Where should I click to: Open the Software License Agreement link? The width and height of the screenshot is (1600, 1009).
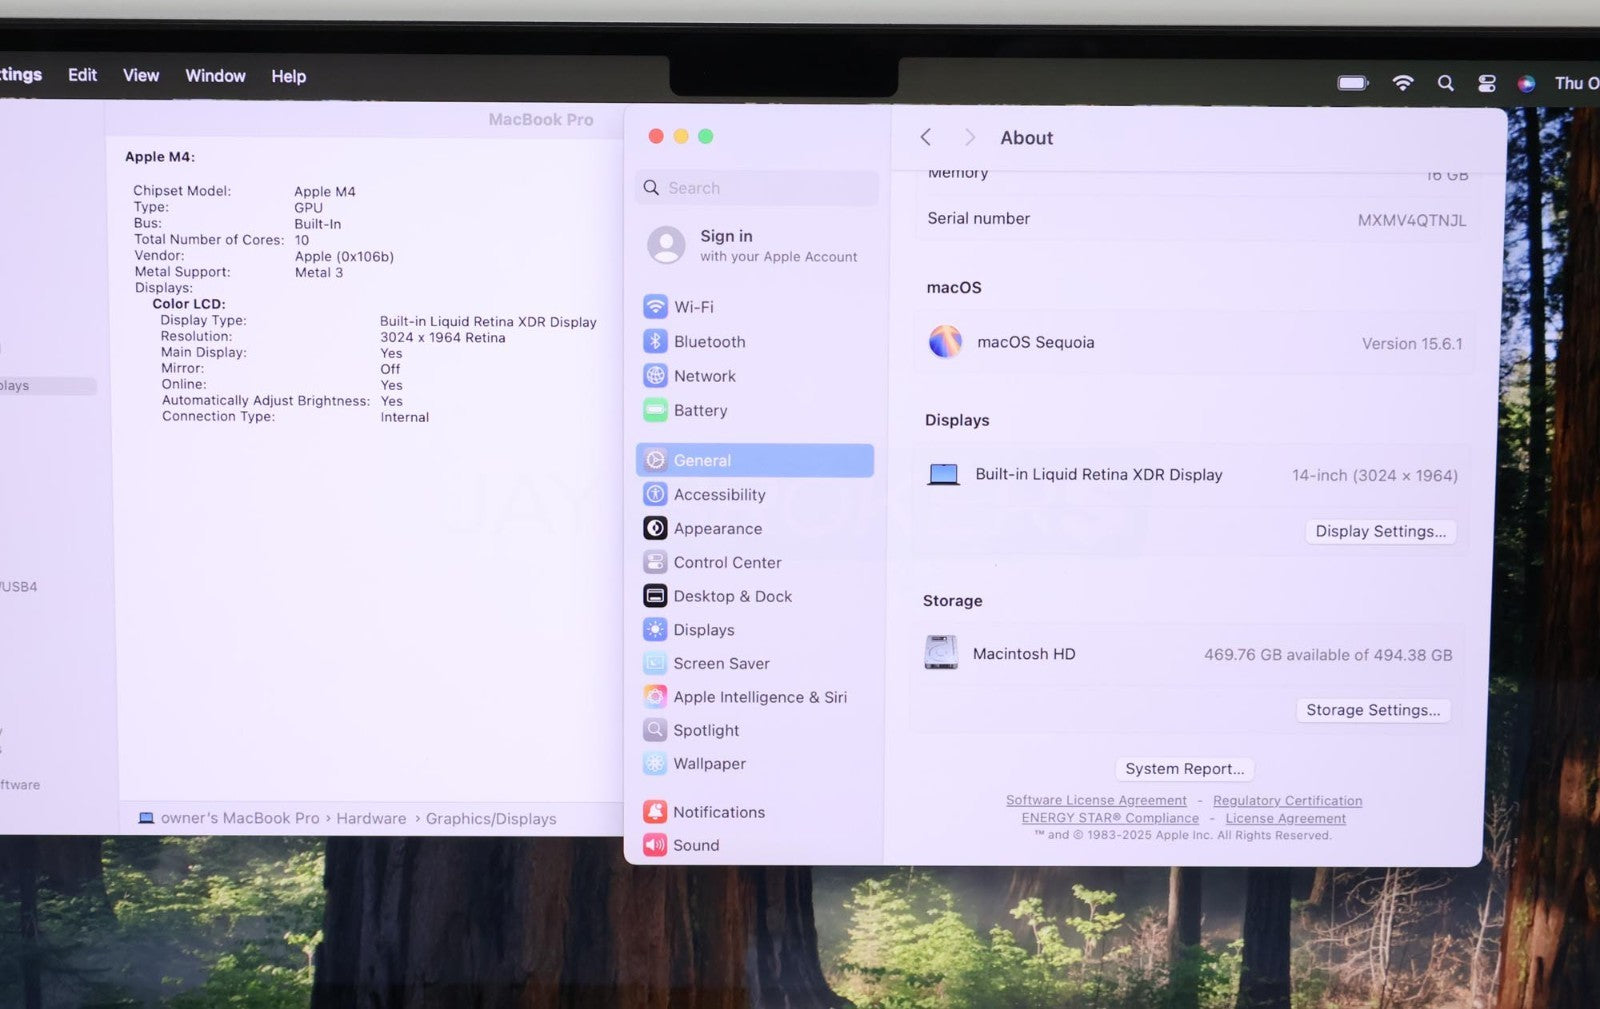click(1096, 800)
